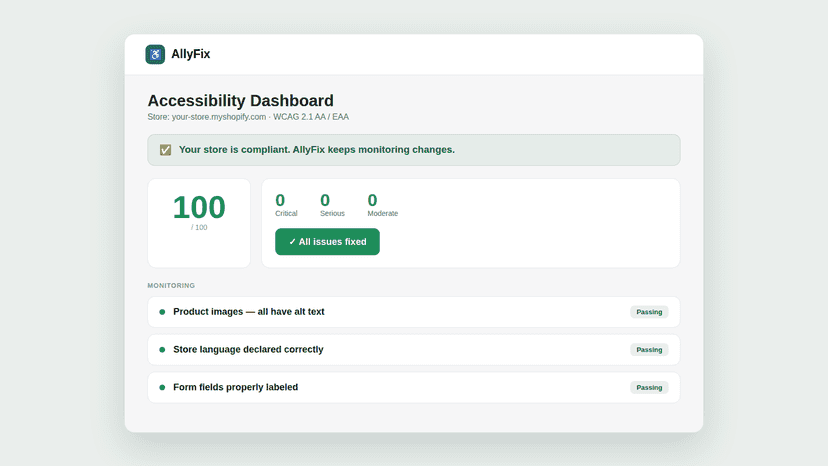Click the Passing badge for Product images
This screenshot has height=466, width=828.
point(649,312)
